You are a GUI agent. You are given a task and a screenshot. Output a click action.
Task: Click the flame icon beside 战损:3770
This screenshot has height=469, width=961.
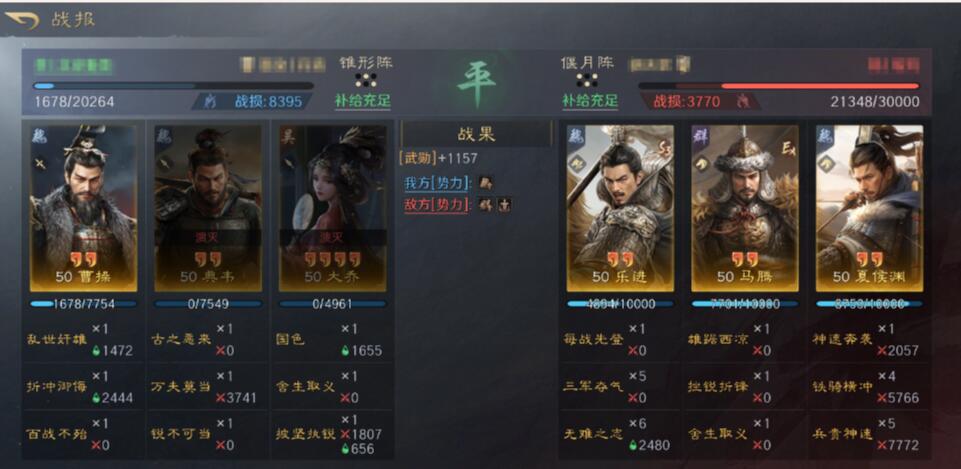pos(743,101)
